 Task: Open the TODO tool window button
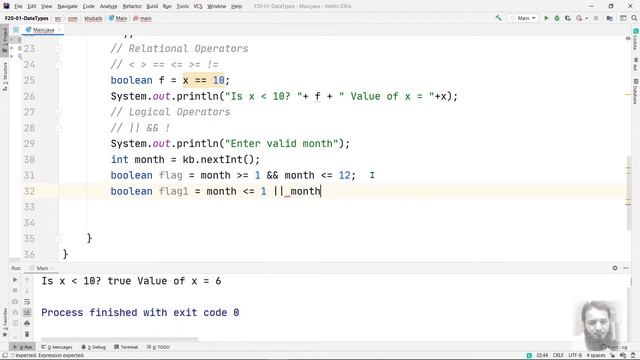click(x=158, y=347)
